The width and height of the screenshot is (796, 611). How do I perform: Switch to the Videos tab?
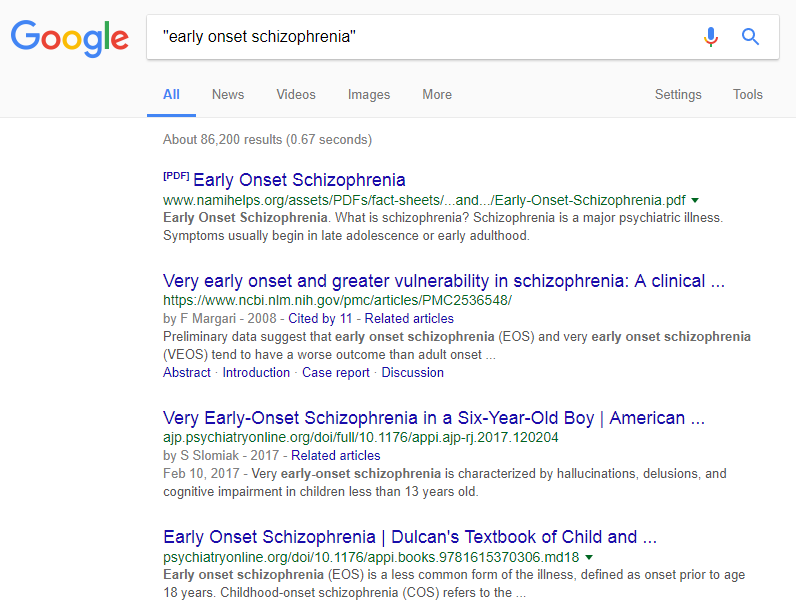click(x=296, y=95)
